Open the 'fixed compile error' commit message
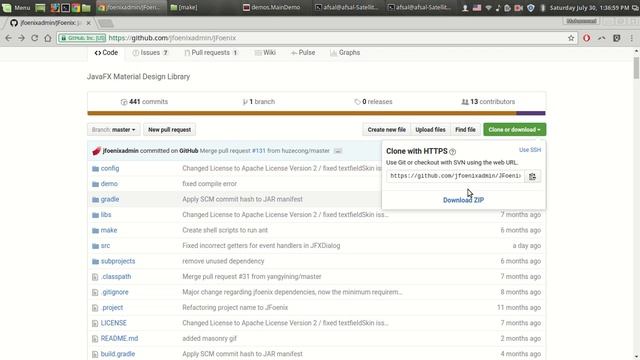This screenshot has height=360, width=640. 209,184
